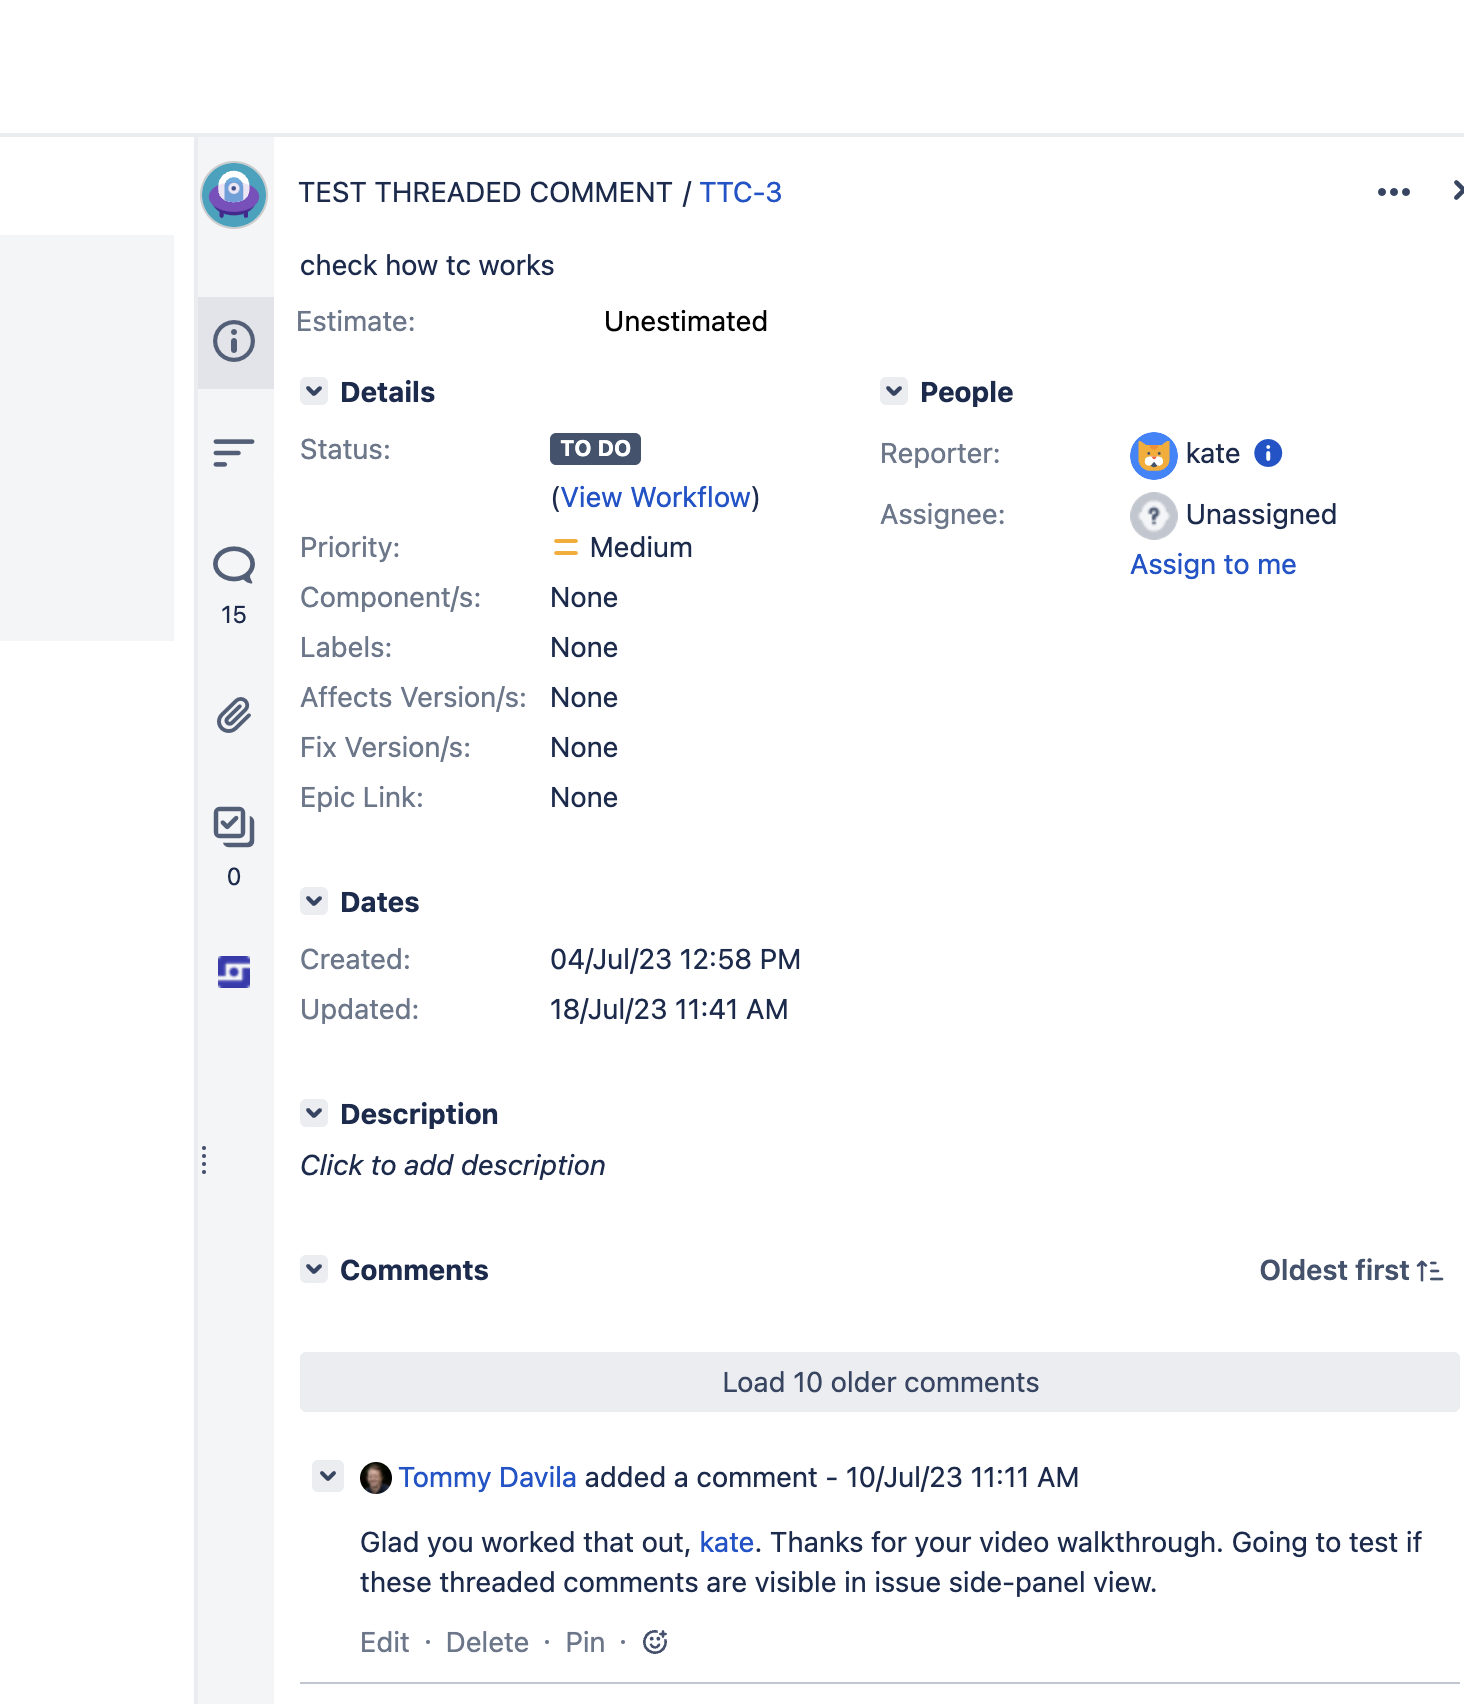Delete Tommy Davila's comment
The width and height of the screenshot is (1464, 1704).
tap(487, 1642)
